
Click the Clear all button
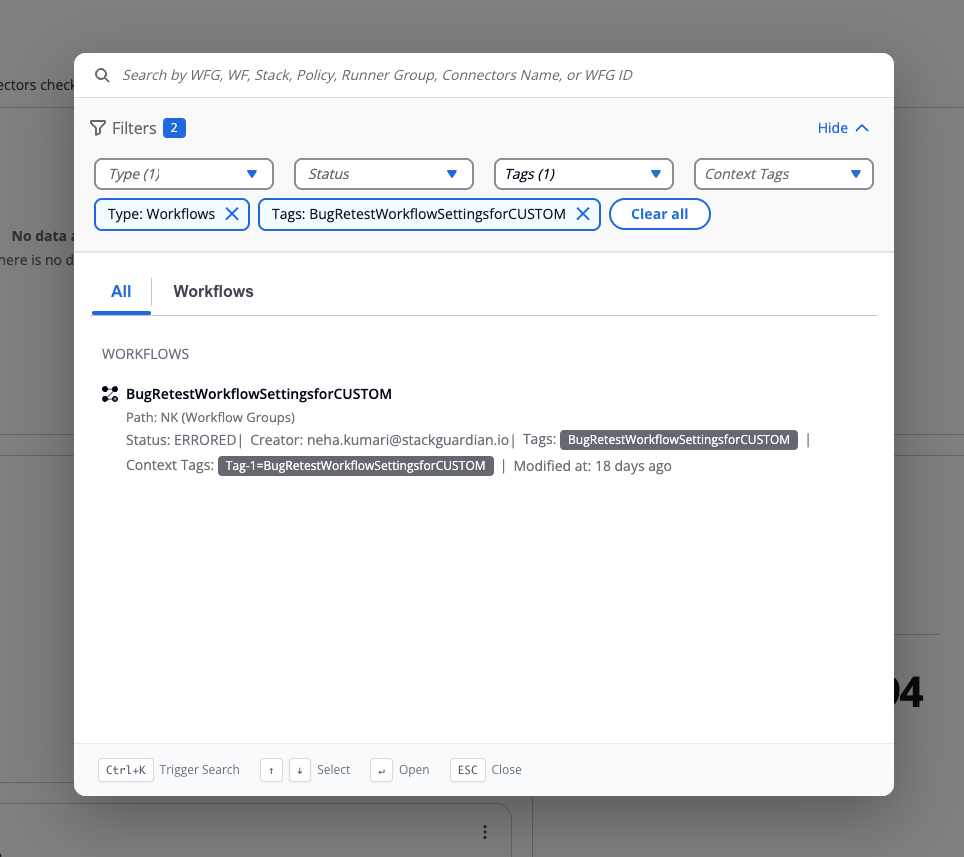[659, 214]
